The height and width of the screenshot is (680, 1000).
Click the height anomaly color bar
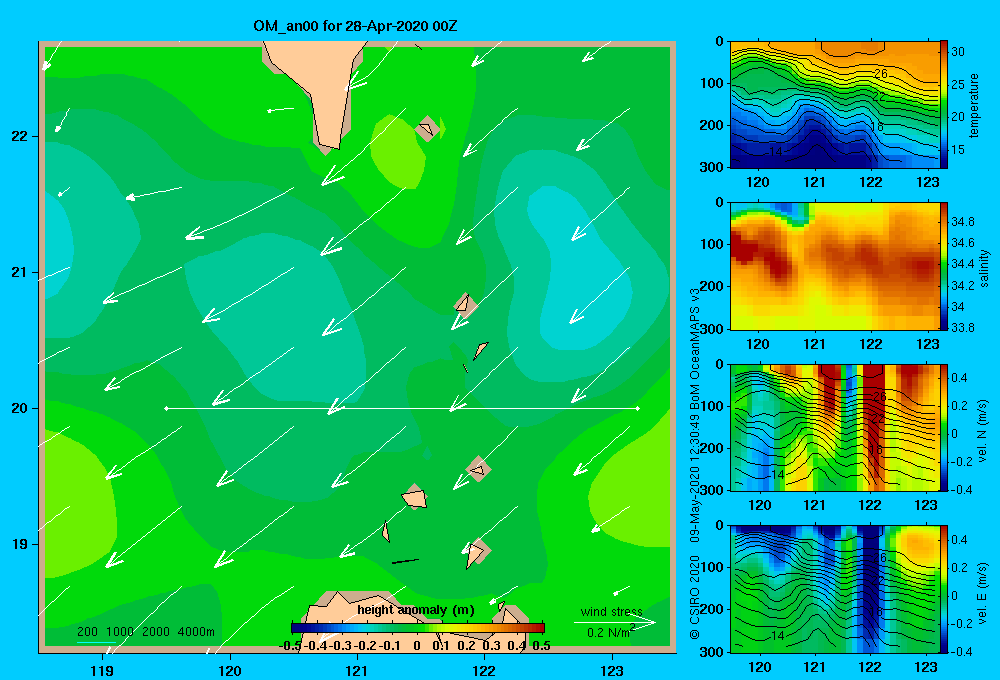pyautogui.click(x=418, y=628)
